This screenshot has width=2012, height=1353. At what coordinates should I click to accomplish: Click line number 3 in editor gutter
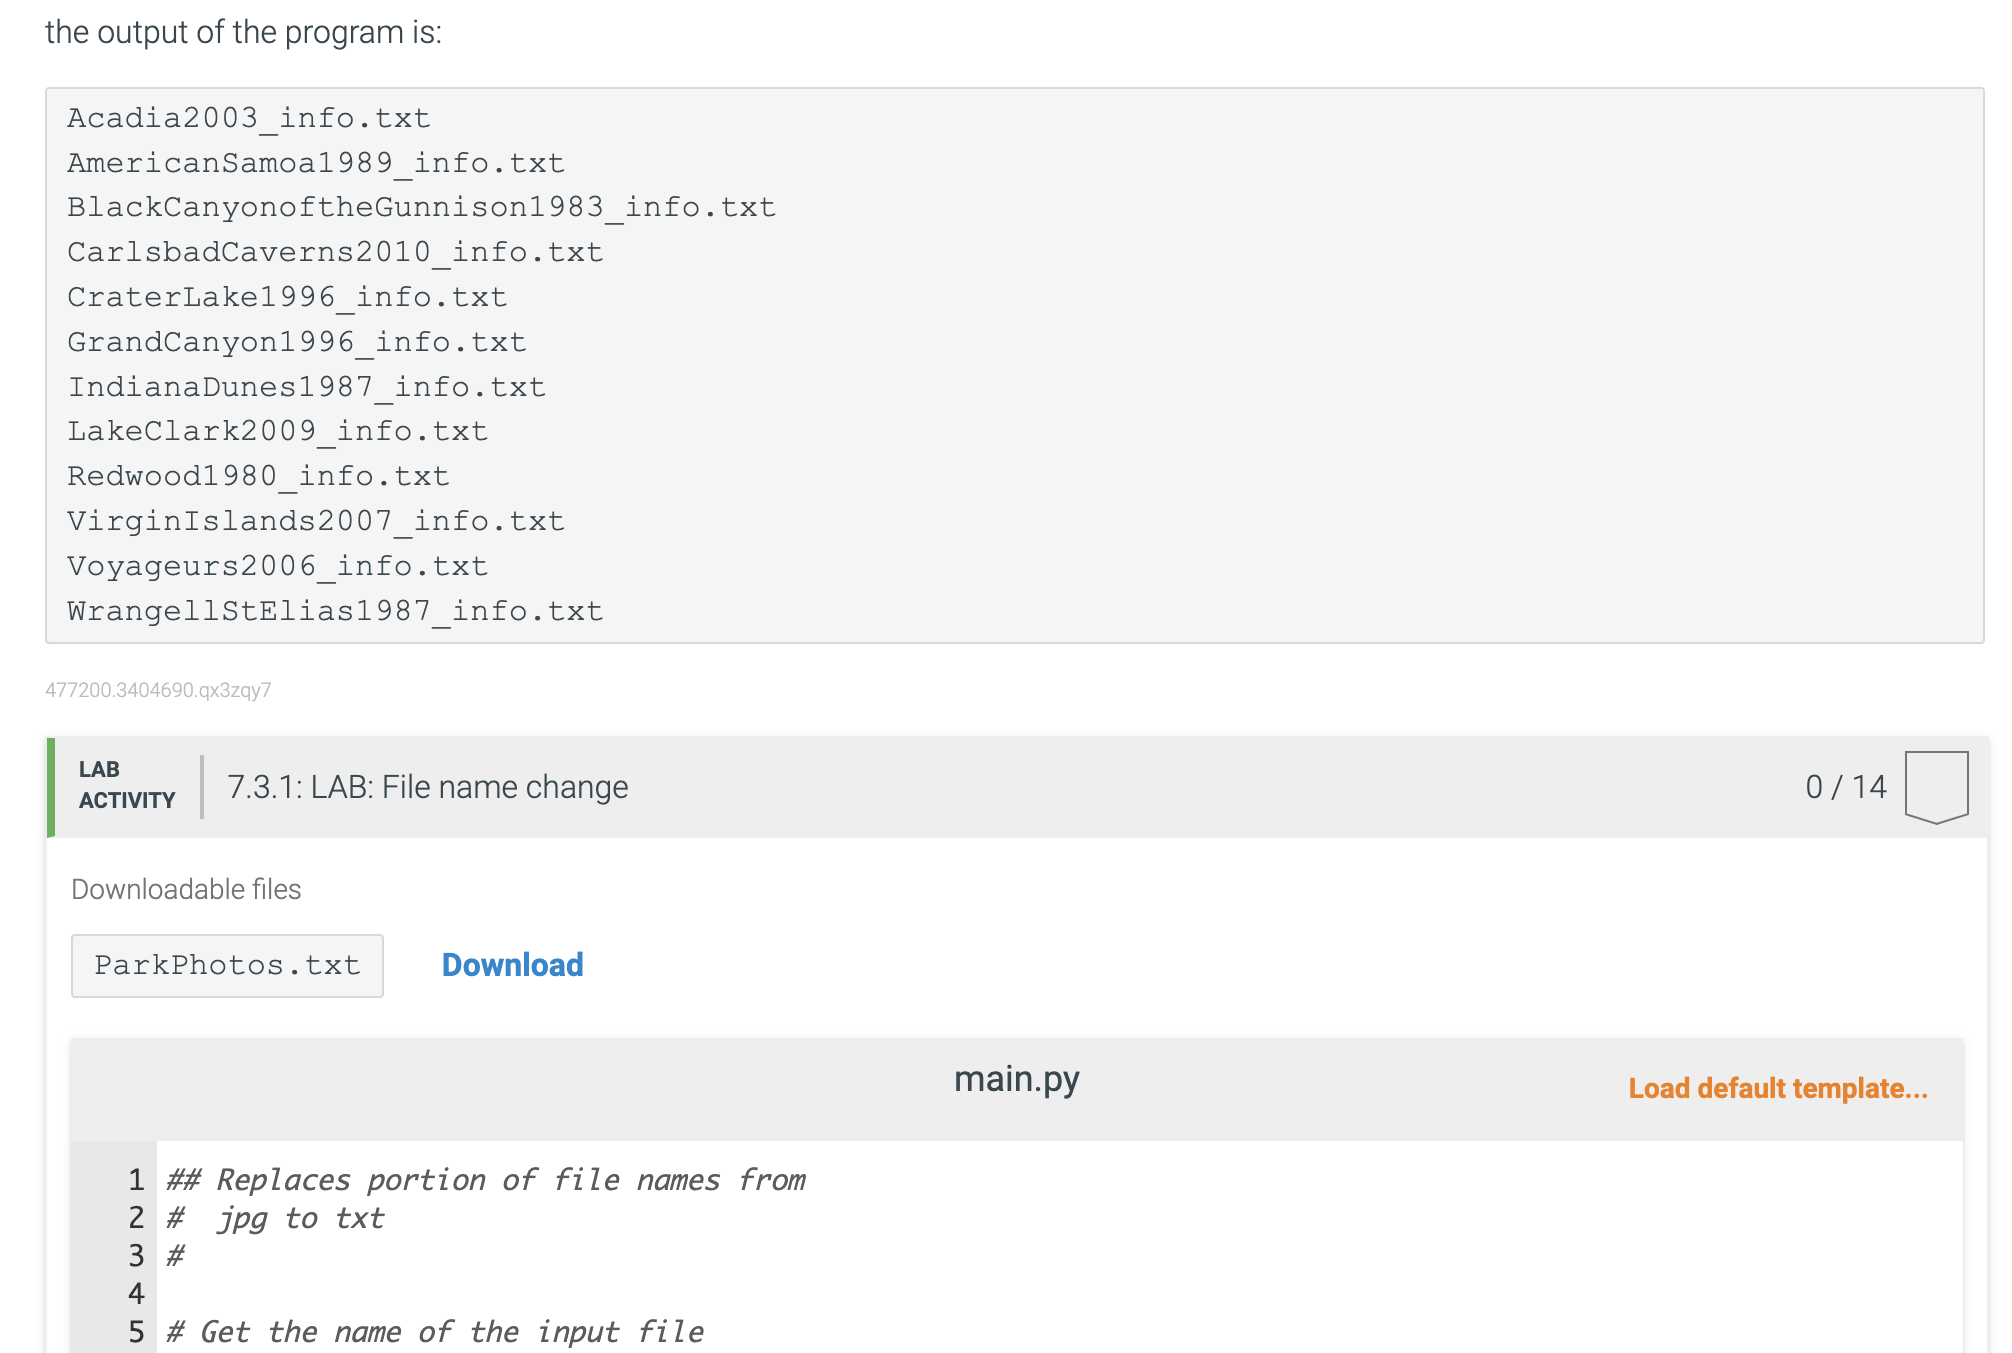pos(136,1256)
